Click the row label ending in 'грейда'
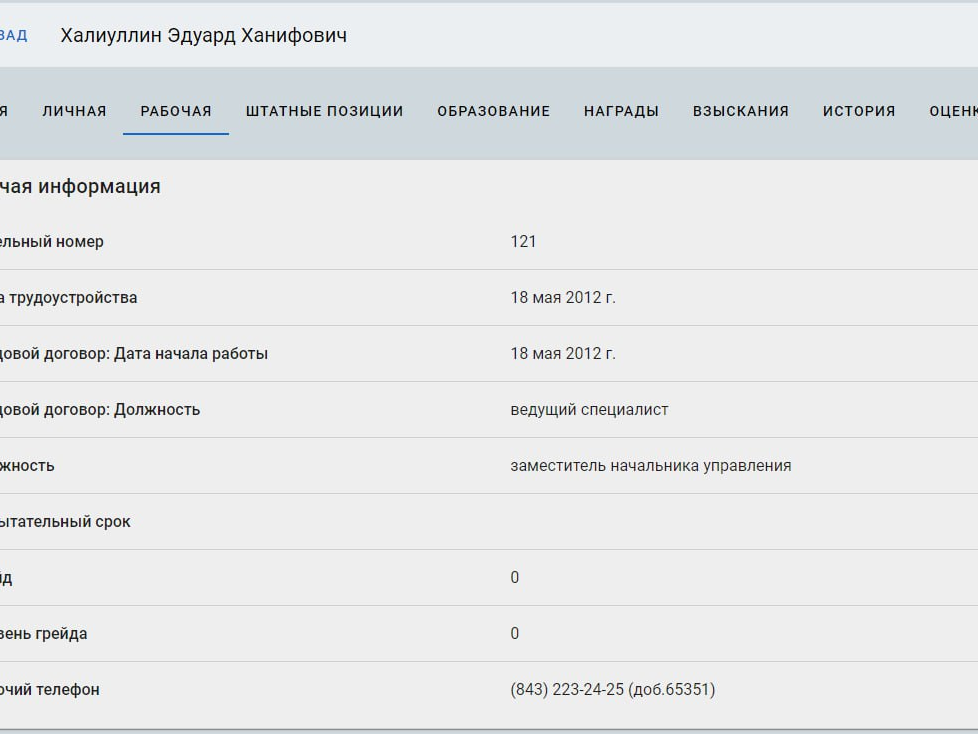Screen dimensions: 978x734 coord(44,633)
